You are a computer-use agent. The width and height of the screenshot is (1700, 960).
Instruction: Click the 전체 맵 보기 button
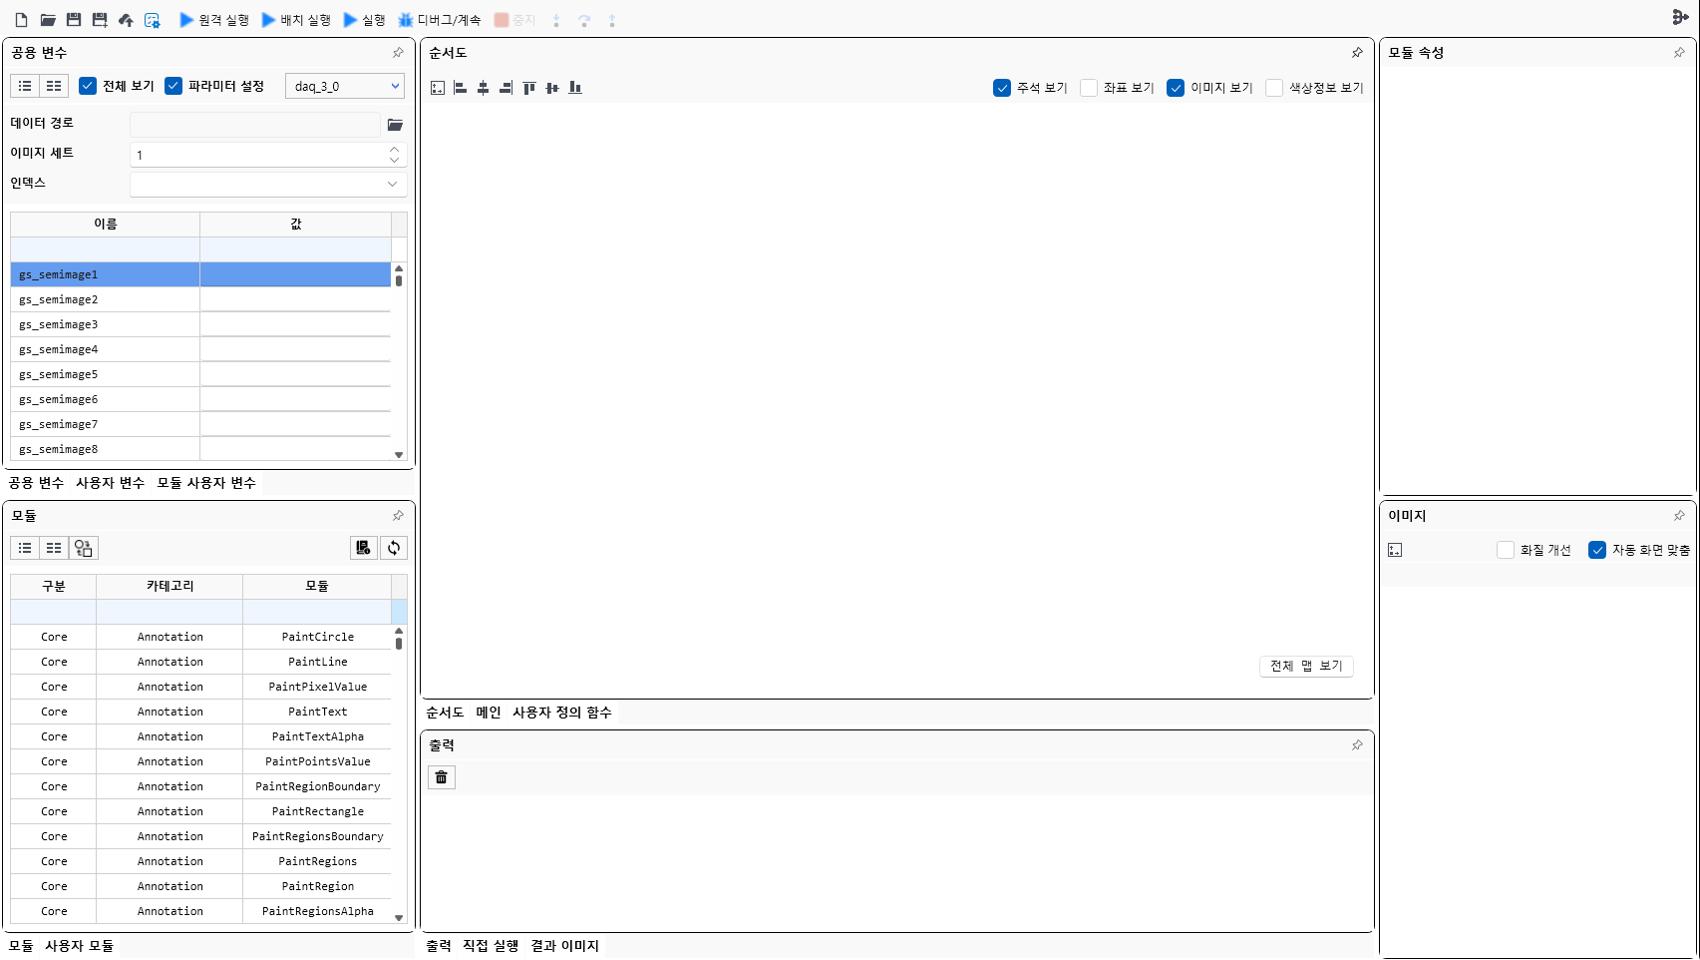[1305, 666]
